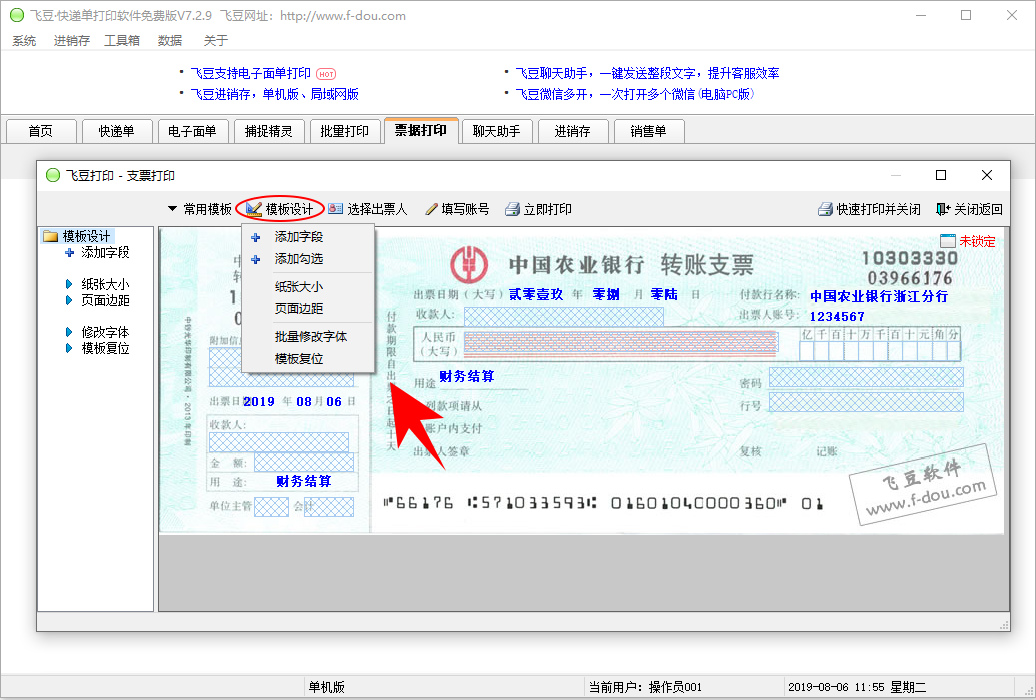Click the 关闭返回 button
Image resolution: width=1036 pixels, height=700 pixels.
pos(969,209)
